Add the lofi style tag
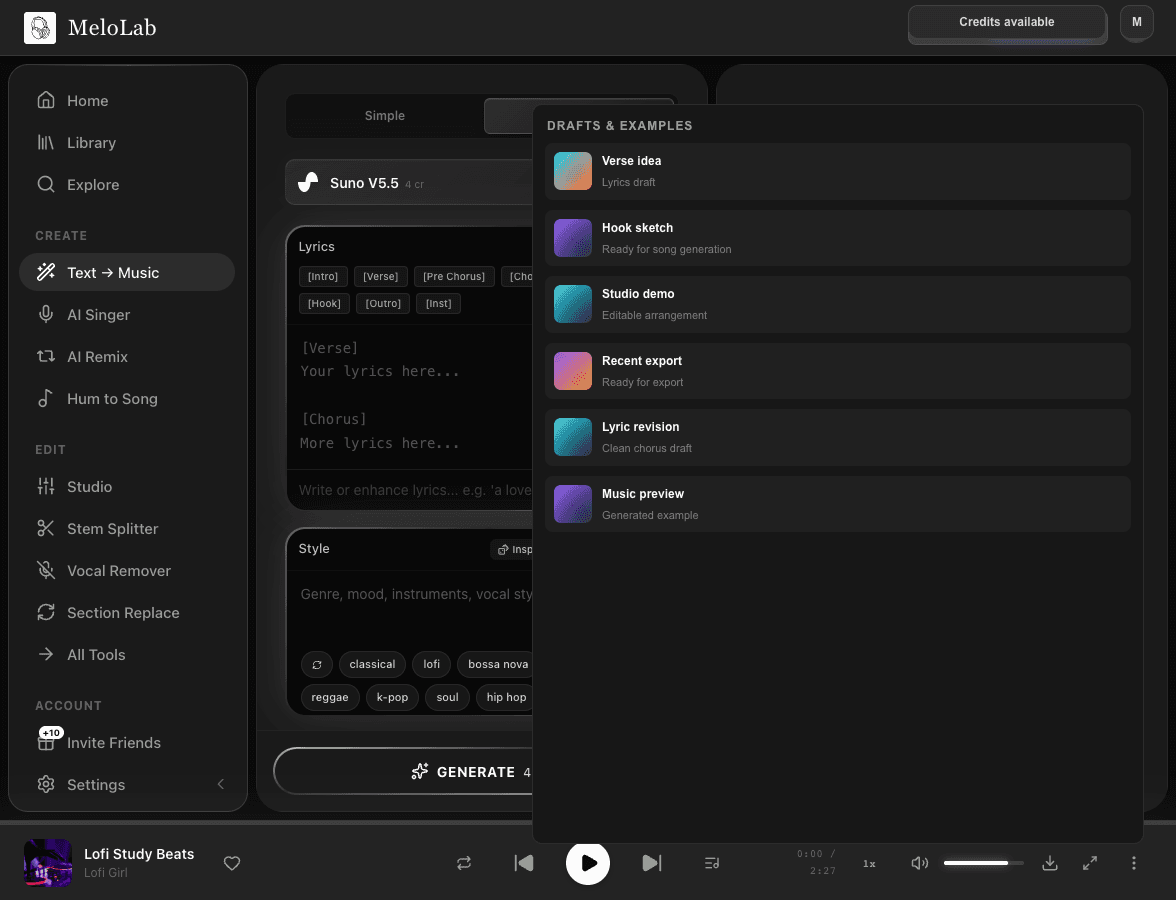The width and height of the screenshot is (1176, 900). [432, 664]
